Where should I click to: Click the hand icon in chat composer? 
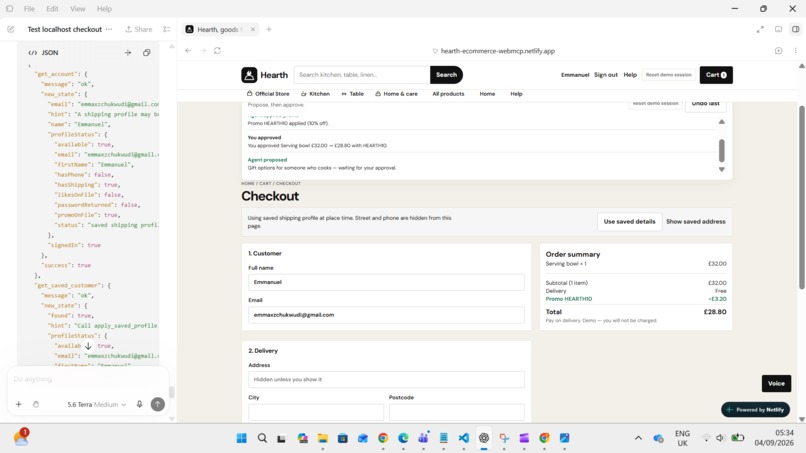pyautogui.click(x=35, y=404)
